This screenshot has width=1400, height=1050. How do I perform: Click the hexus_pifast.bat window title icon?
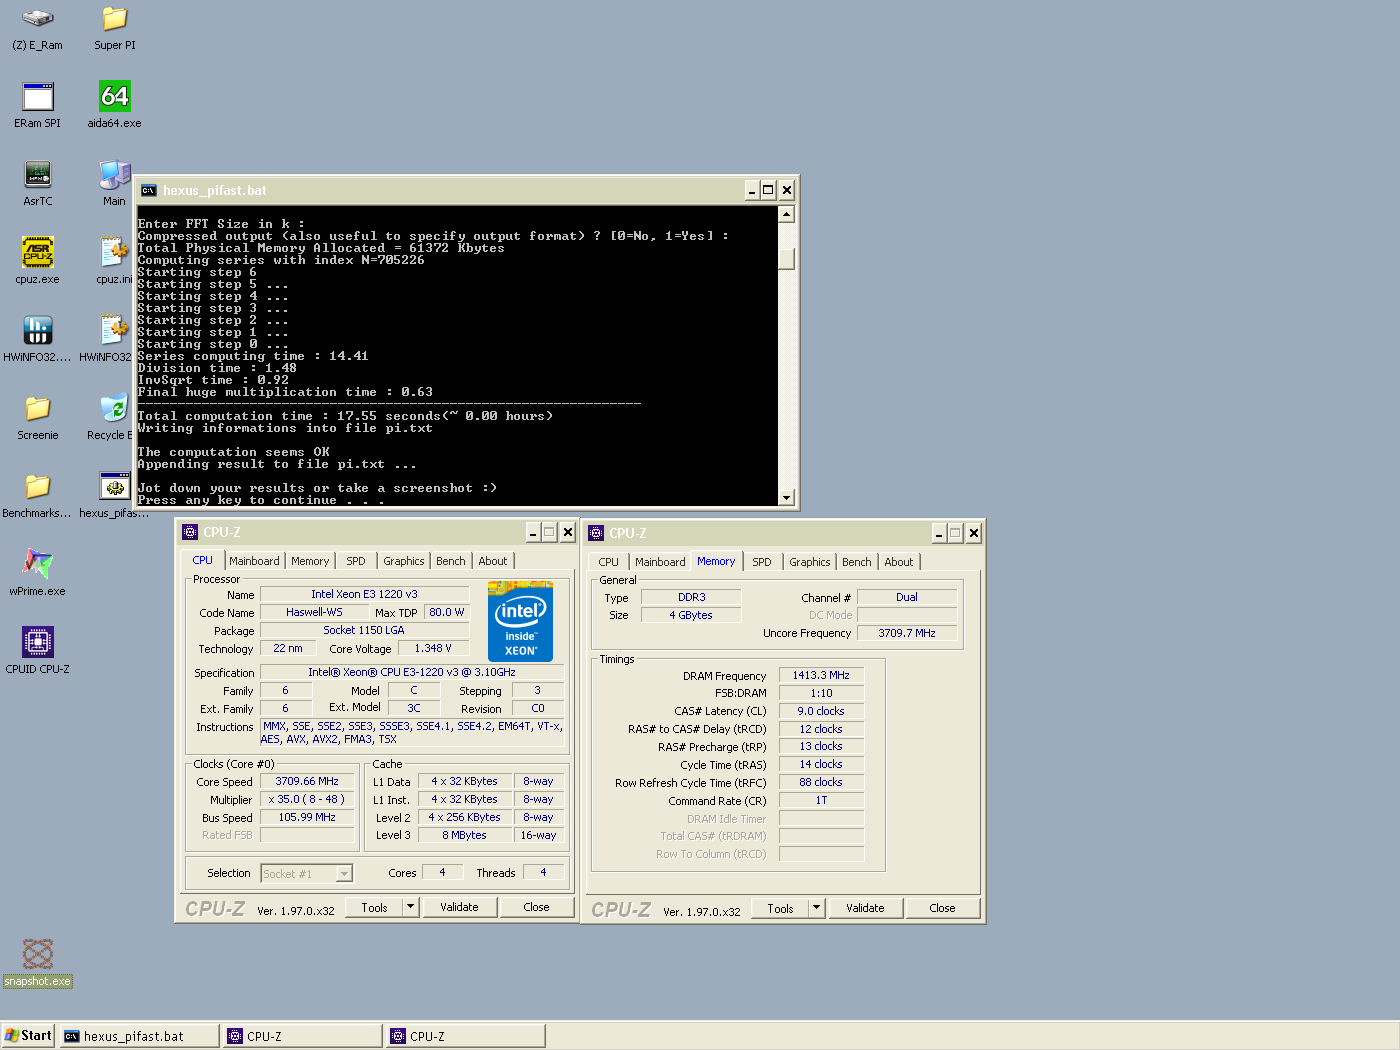coord(149,190)
